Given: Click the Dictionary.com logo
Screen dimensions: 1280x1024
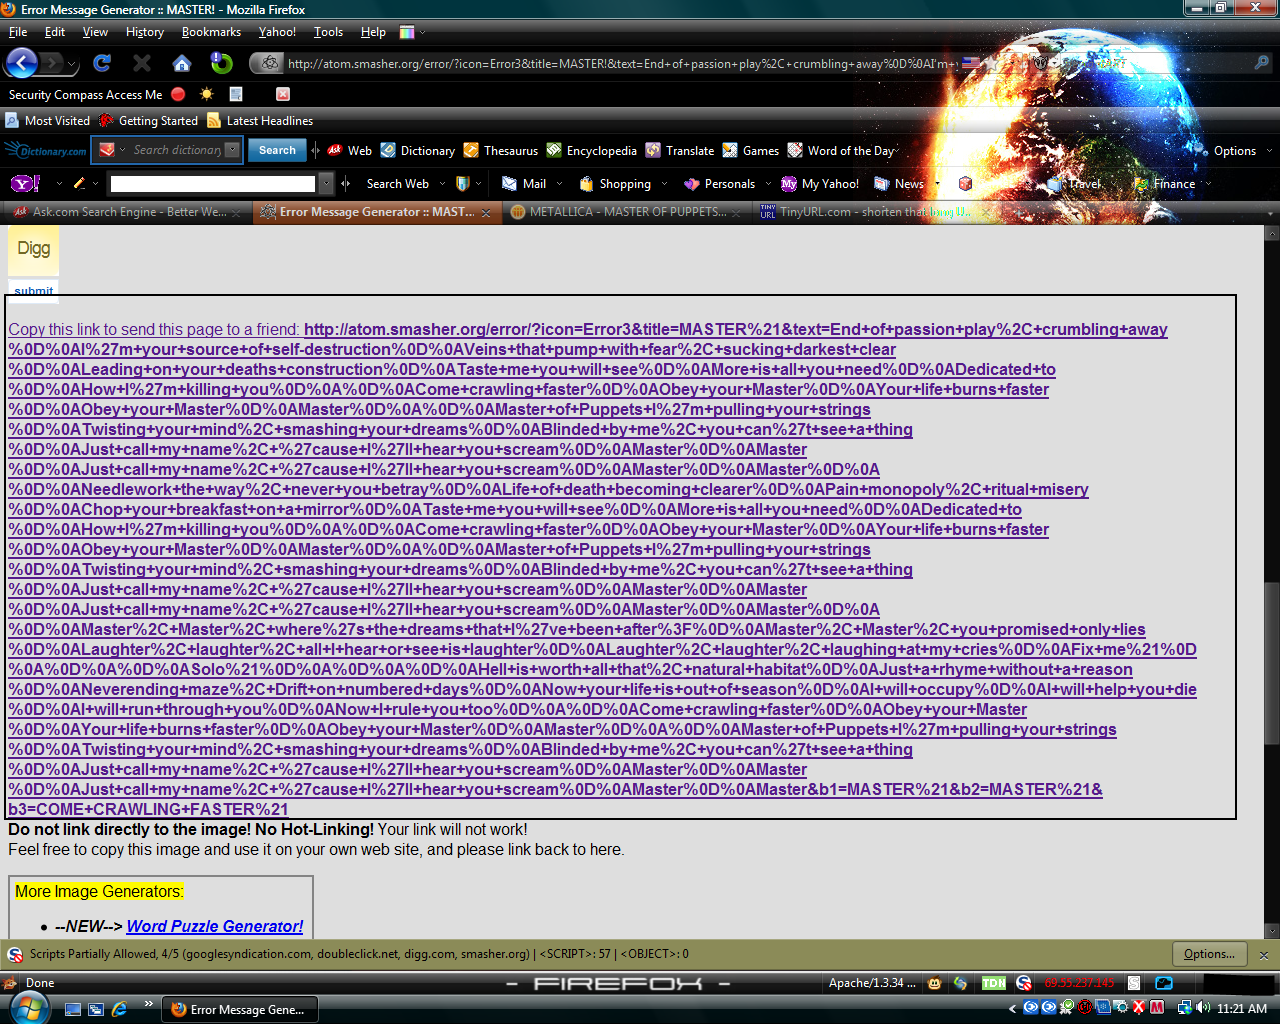Looking at the screenshot, I should click(46, 151).
